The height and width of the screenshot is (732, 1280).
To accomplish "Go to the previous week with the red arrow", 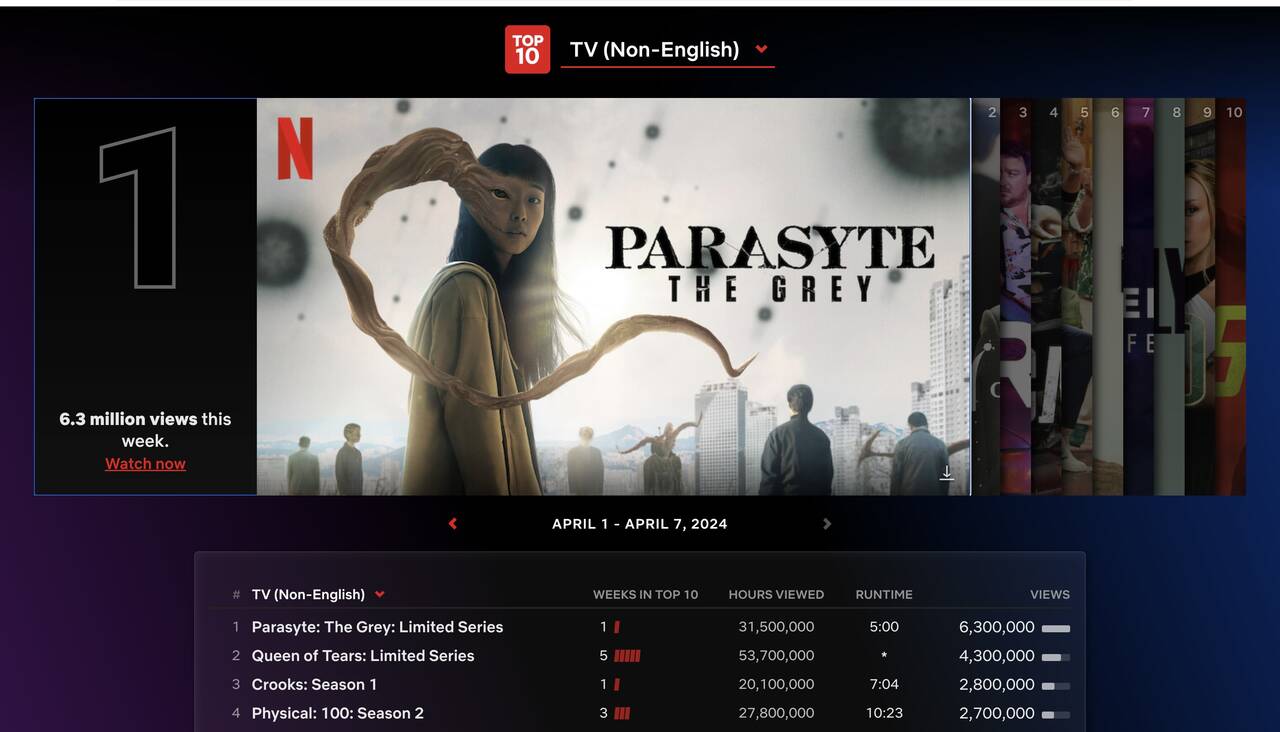I will tap(453, 524).
